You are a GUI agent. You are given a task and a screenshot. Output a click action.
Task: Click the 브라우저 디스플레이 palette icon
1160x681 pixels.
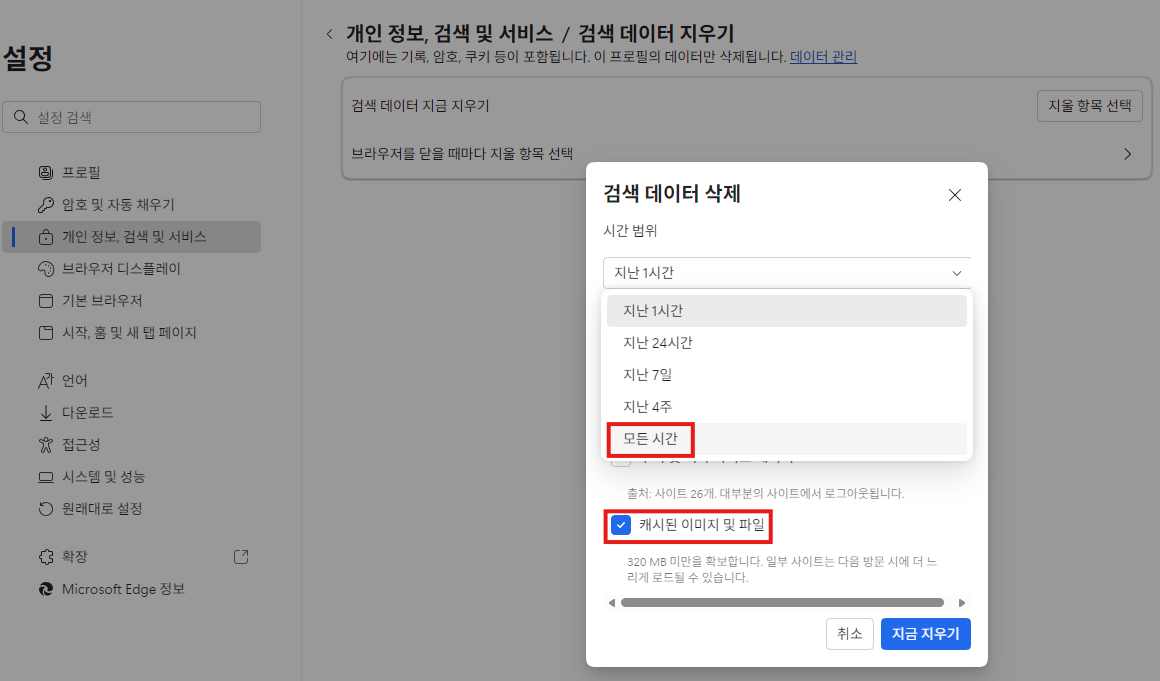click(x=45, y=269)
